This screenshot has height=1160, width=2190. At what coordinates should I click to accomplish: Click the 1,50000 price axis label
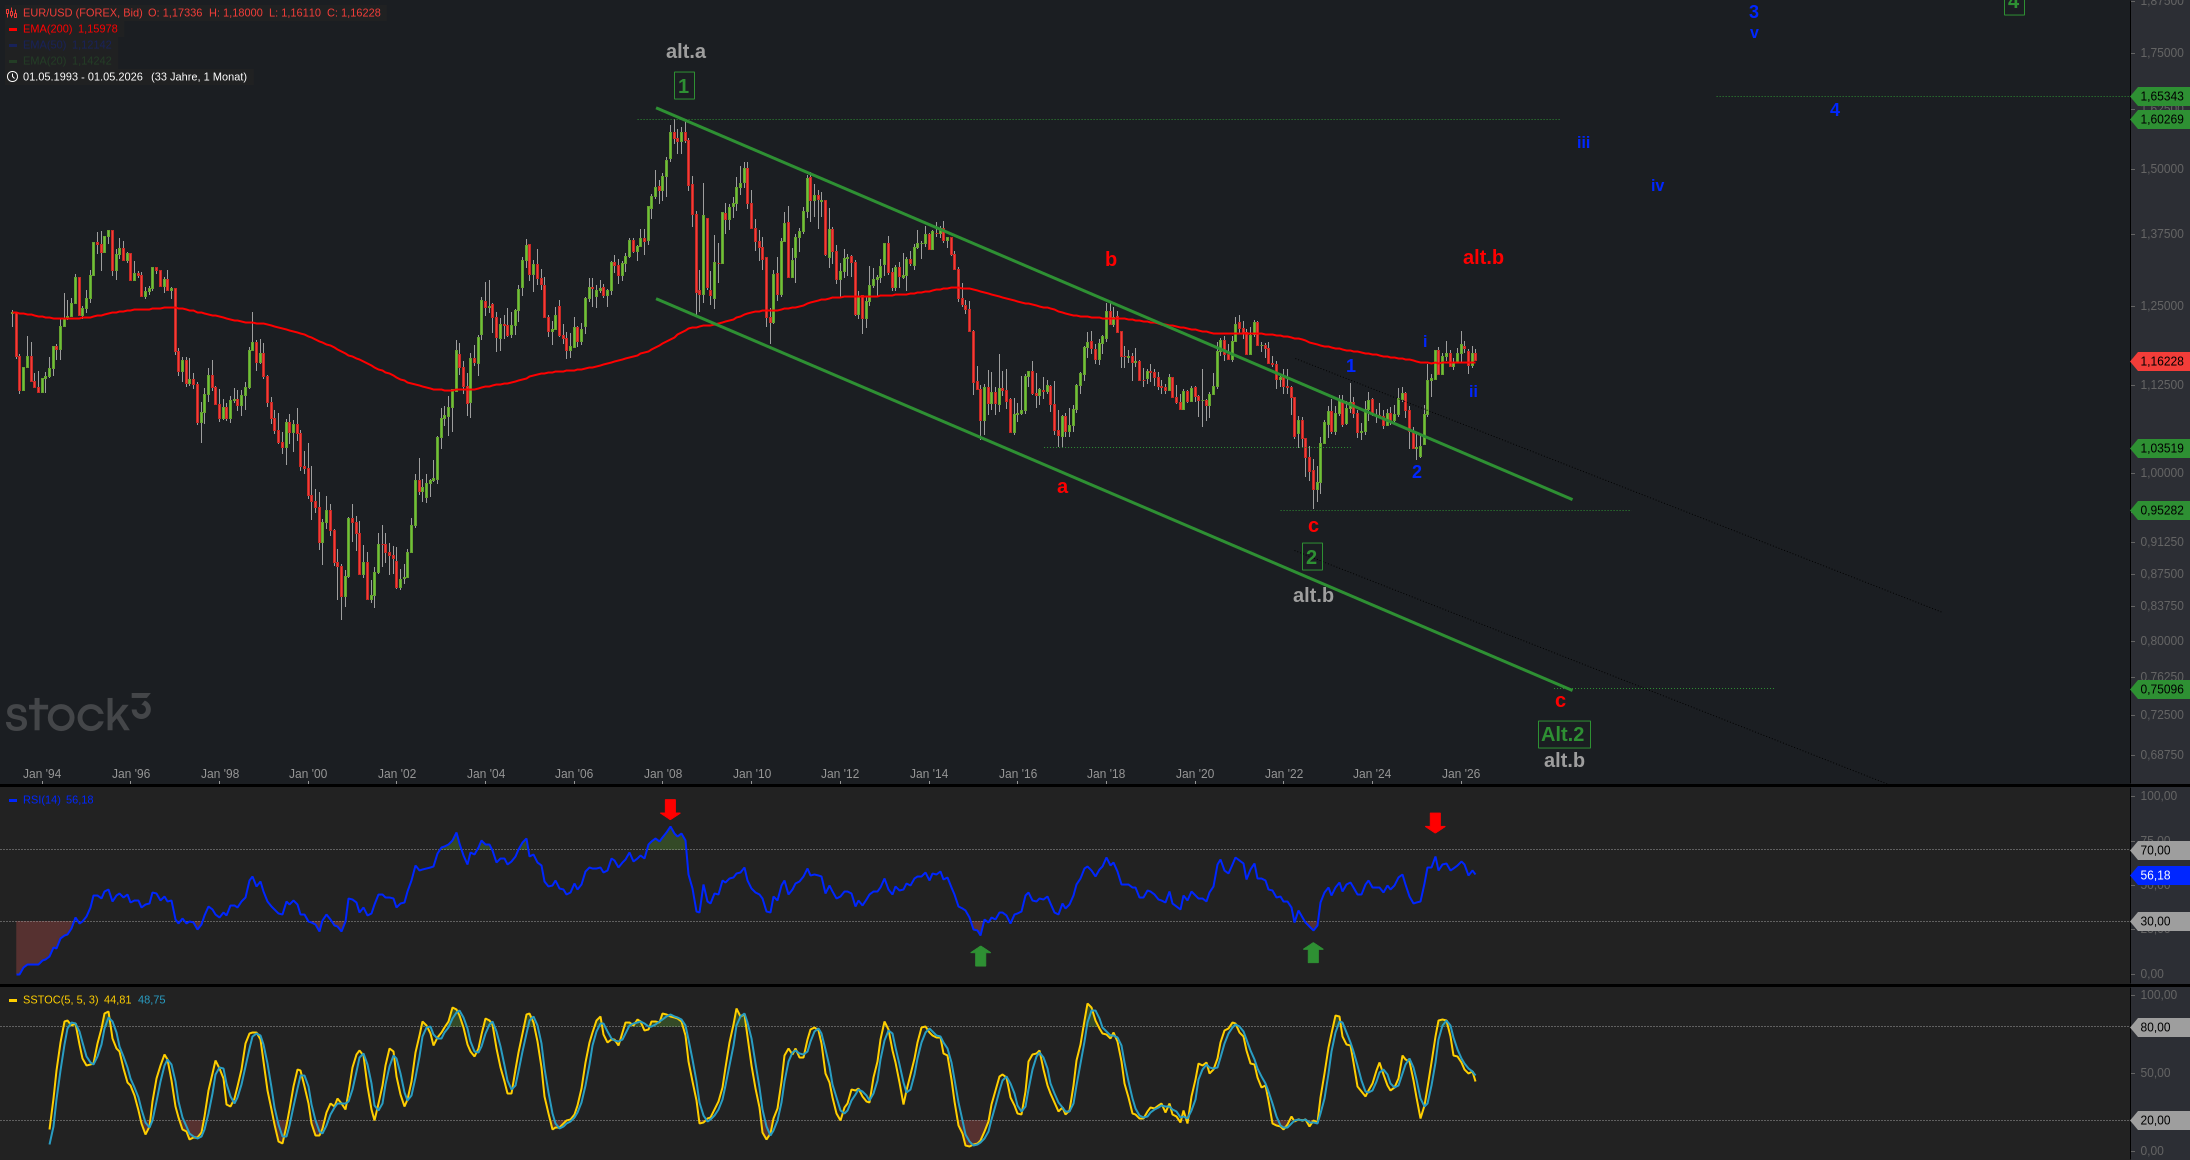(x=2162, y=169)
